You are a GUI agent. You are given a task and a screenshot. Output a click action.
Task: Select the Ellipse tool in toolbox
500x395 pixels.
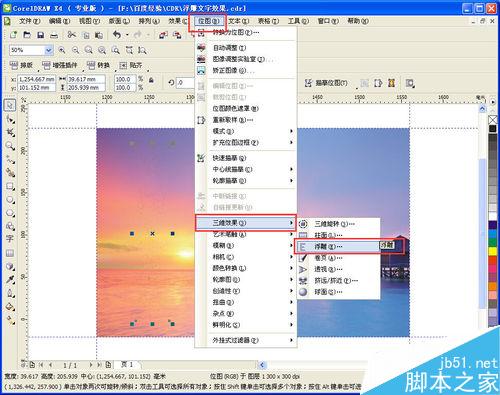pos(10,200)
